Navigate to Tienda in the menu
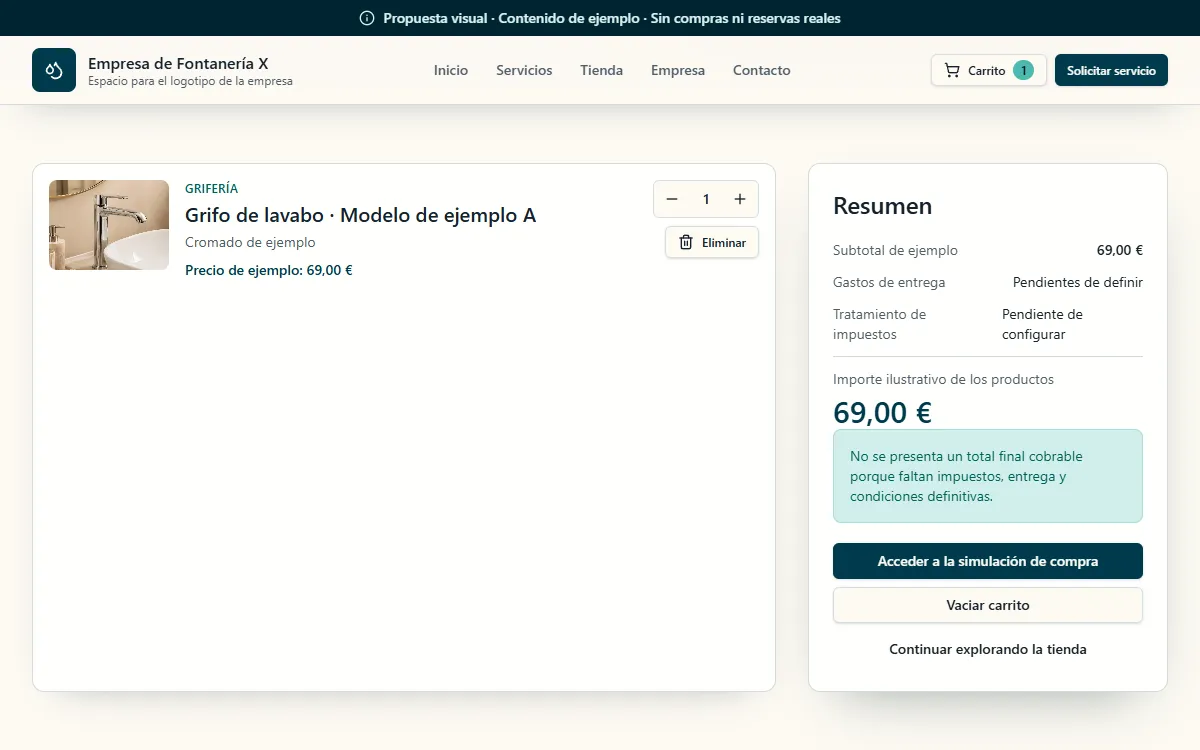Viewport: 1200px width, 750px height. coord(602,70)
